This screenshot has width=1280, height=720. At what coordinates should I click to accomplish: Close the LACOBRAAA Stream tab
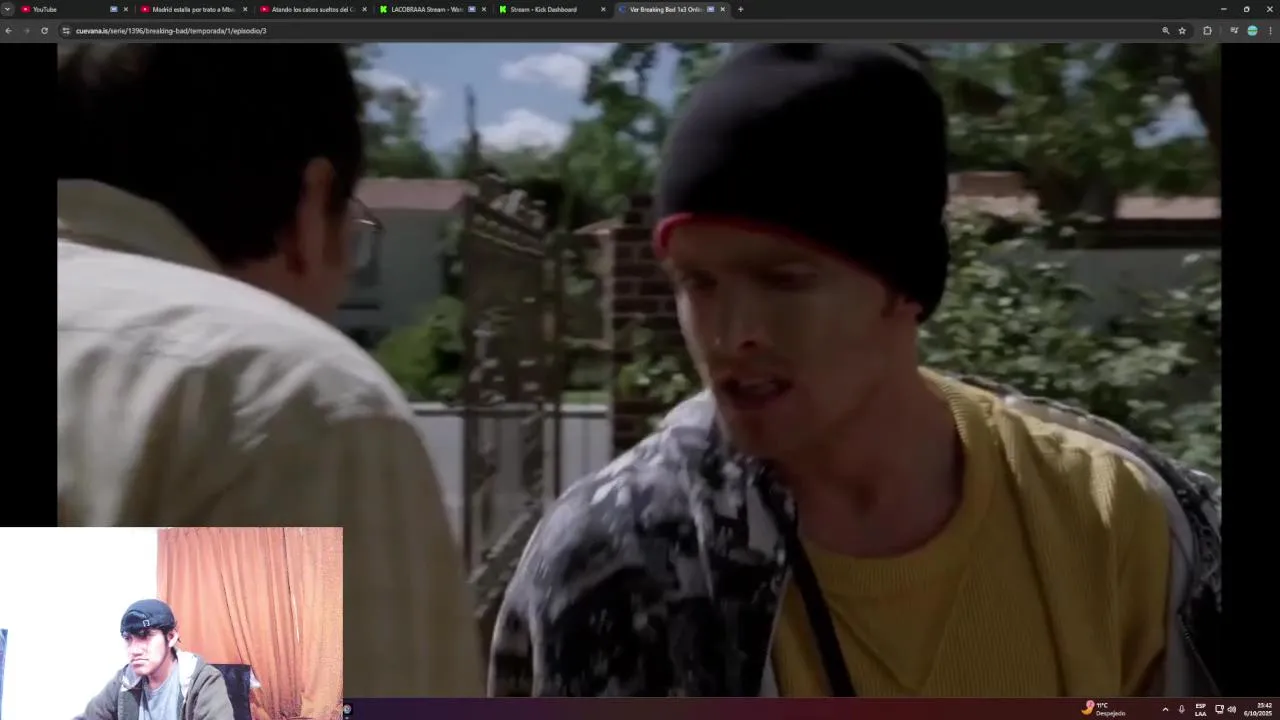[x=484, y=9]
